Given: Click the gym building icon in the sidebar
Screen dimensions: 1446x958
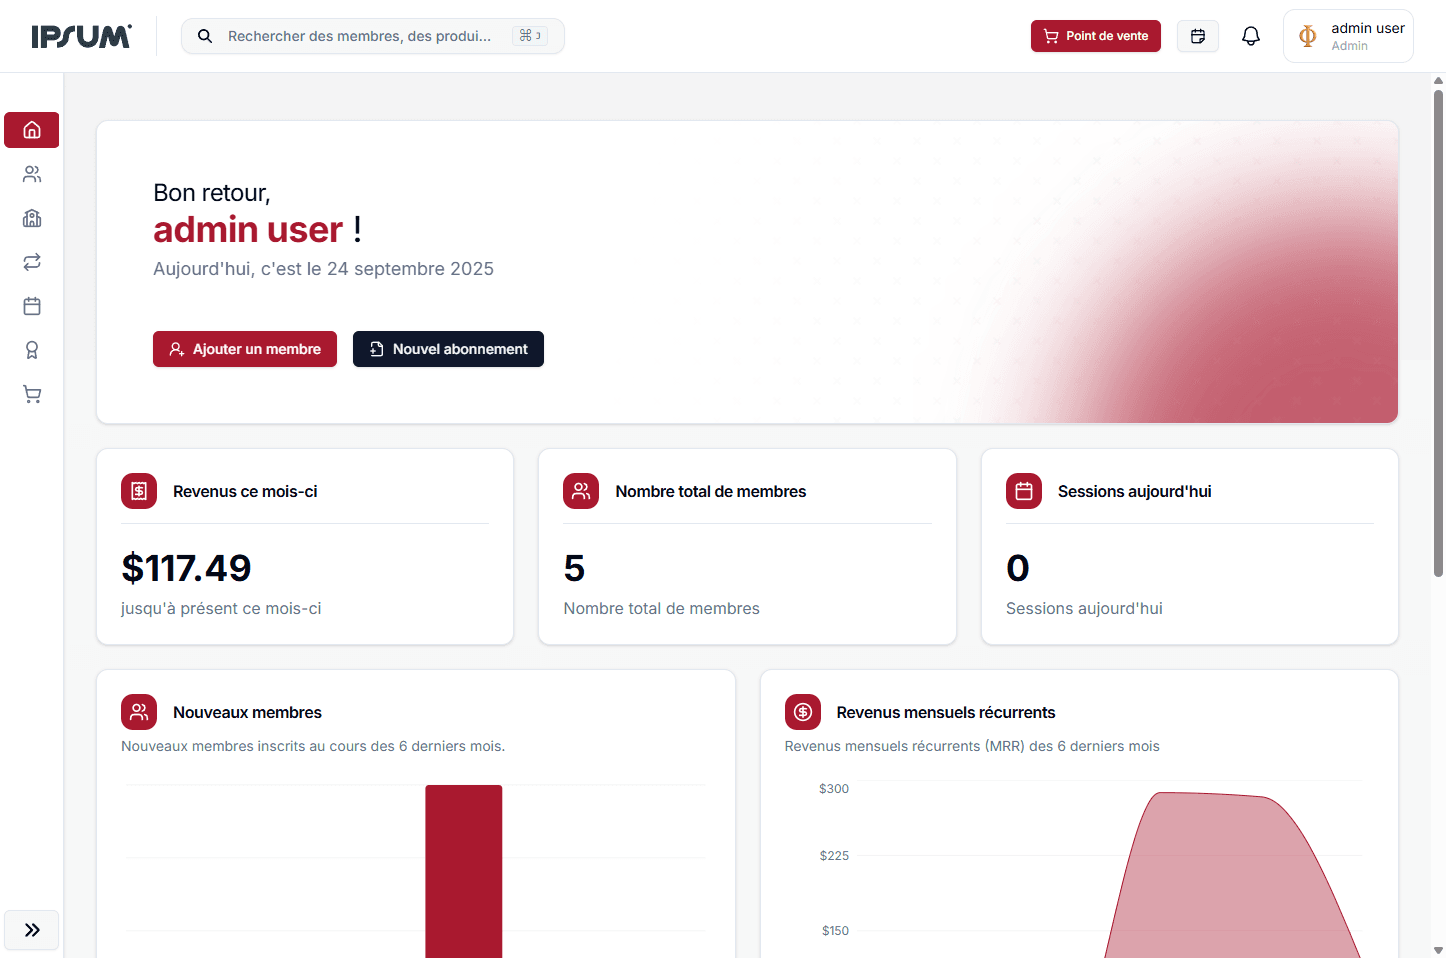Looking at the screenshot, I should click(x=31, y=218).
